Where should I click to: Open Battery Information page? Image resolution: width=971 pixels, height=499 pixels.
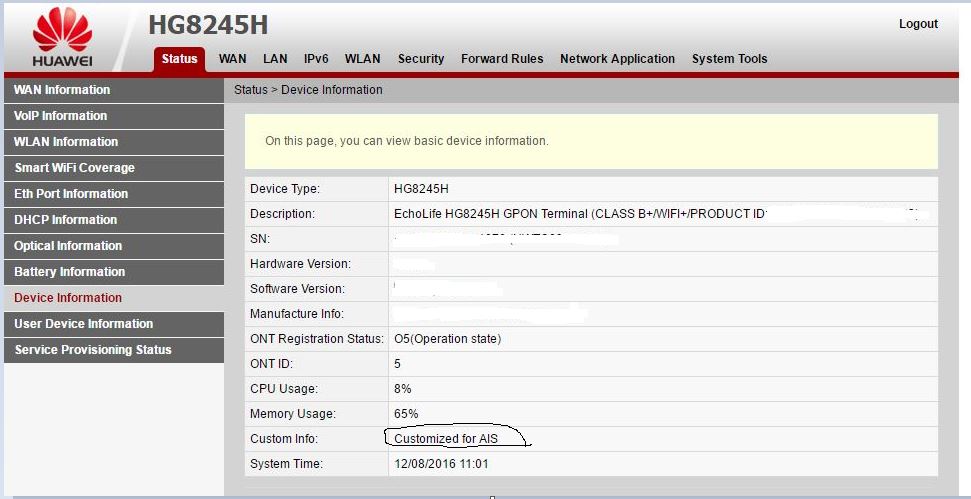pos(114,272)
